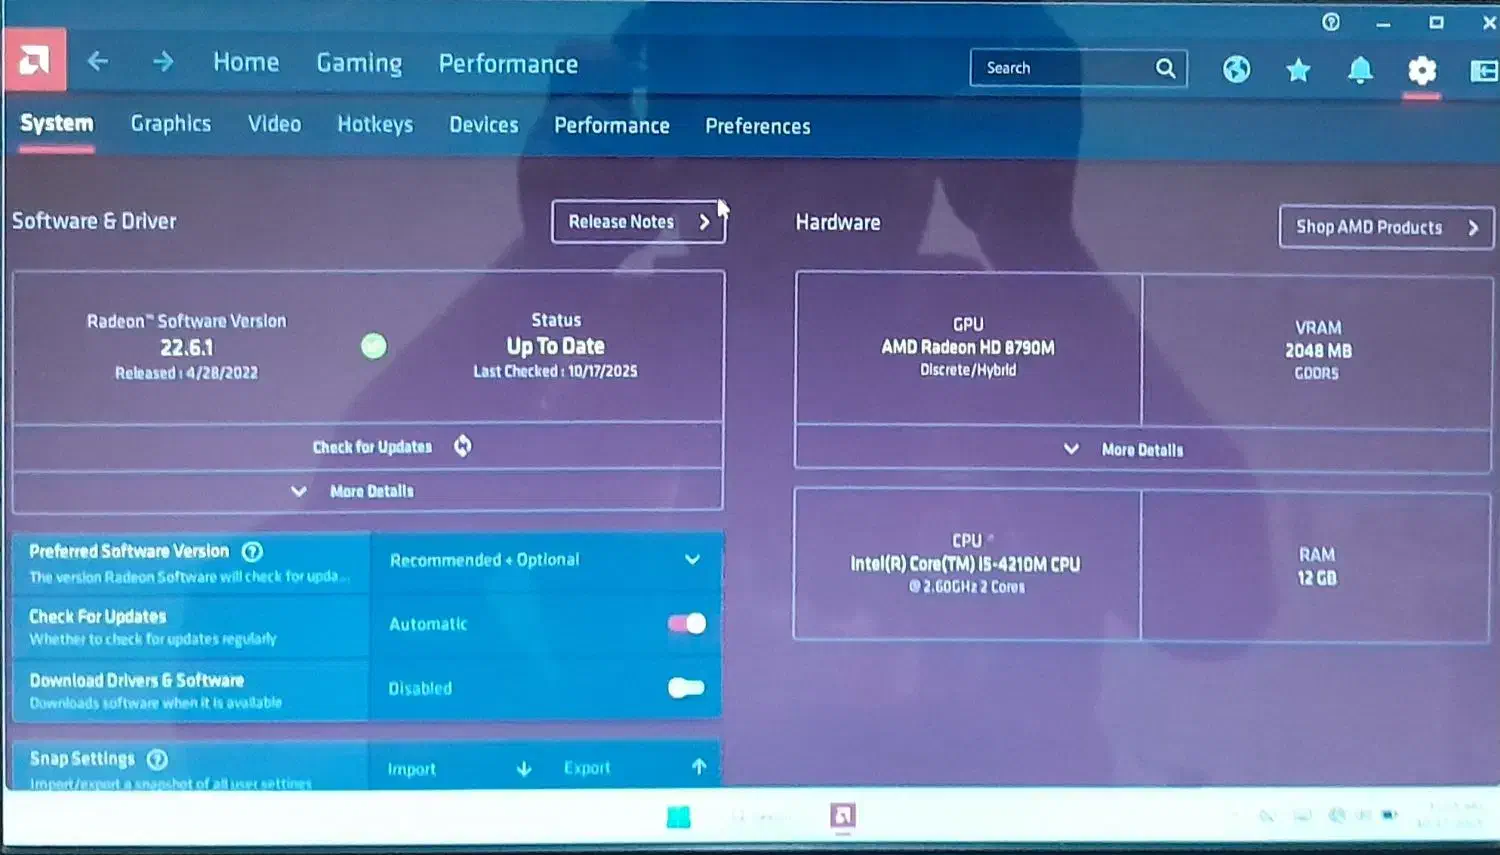
Task: Minimize the AMD Software window
Action: click(1383, 23)
